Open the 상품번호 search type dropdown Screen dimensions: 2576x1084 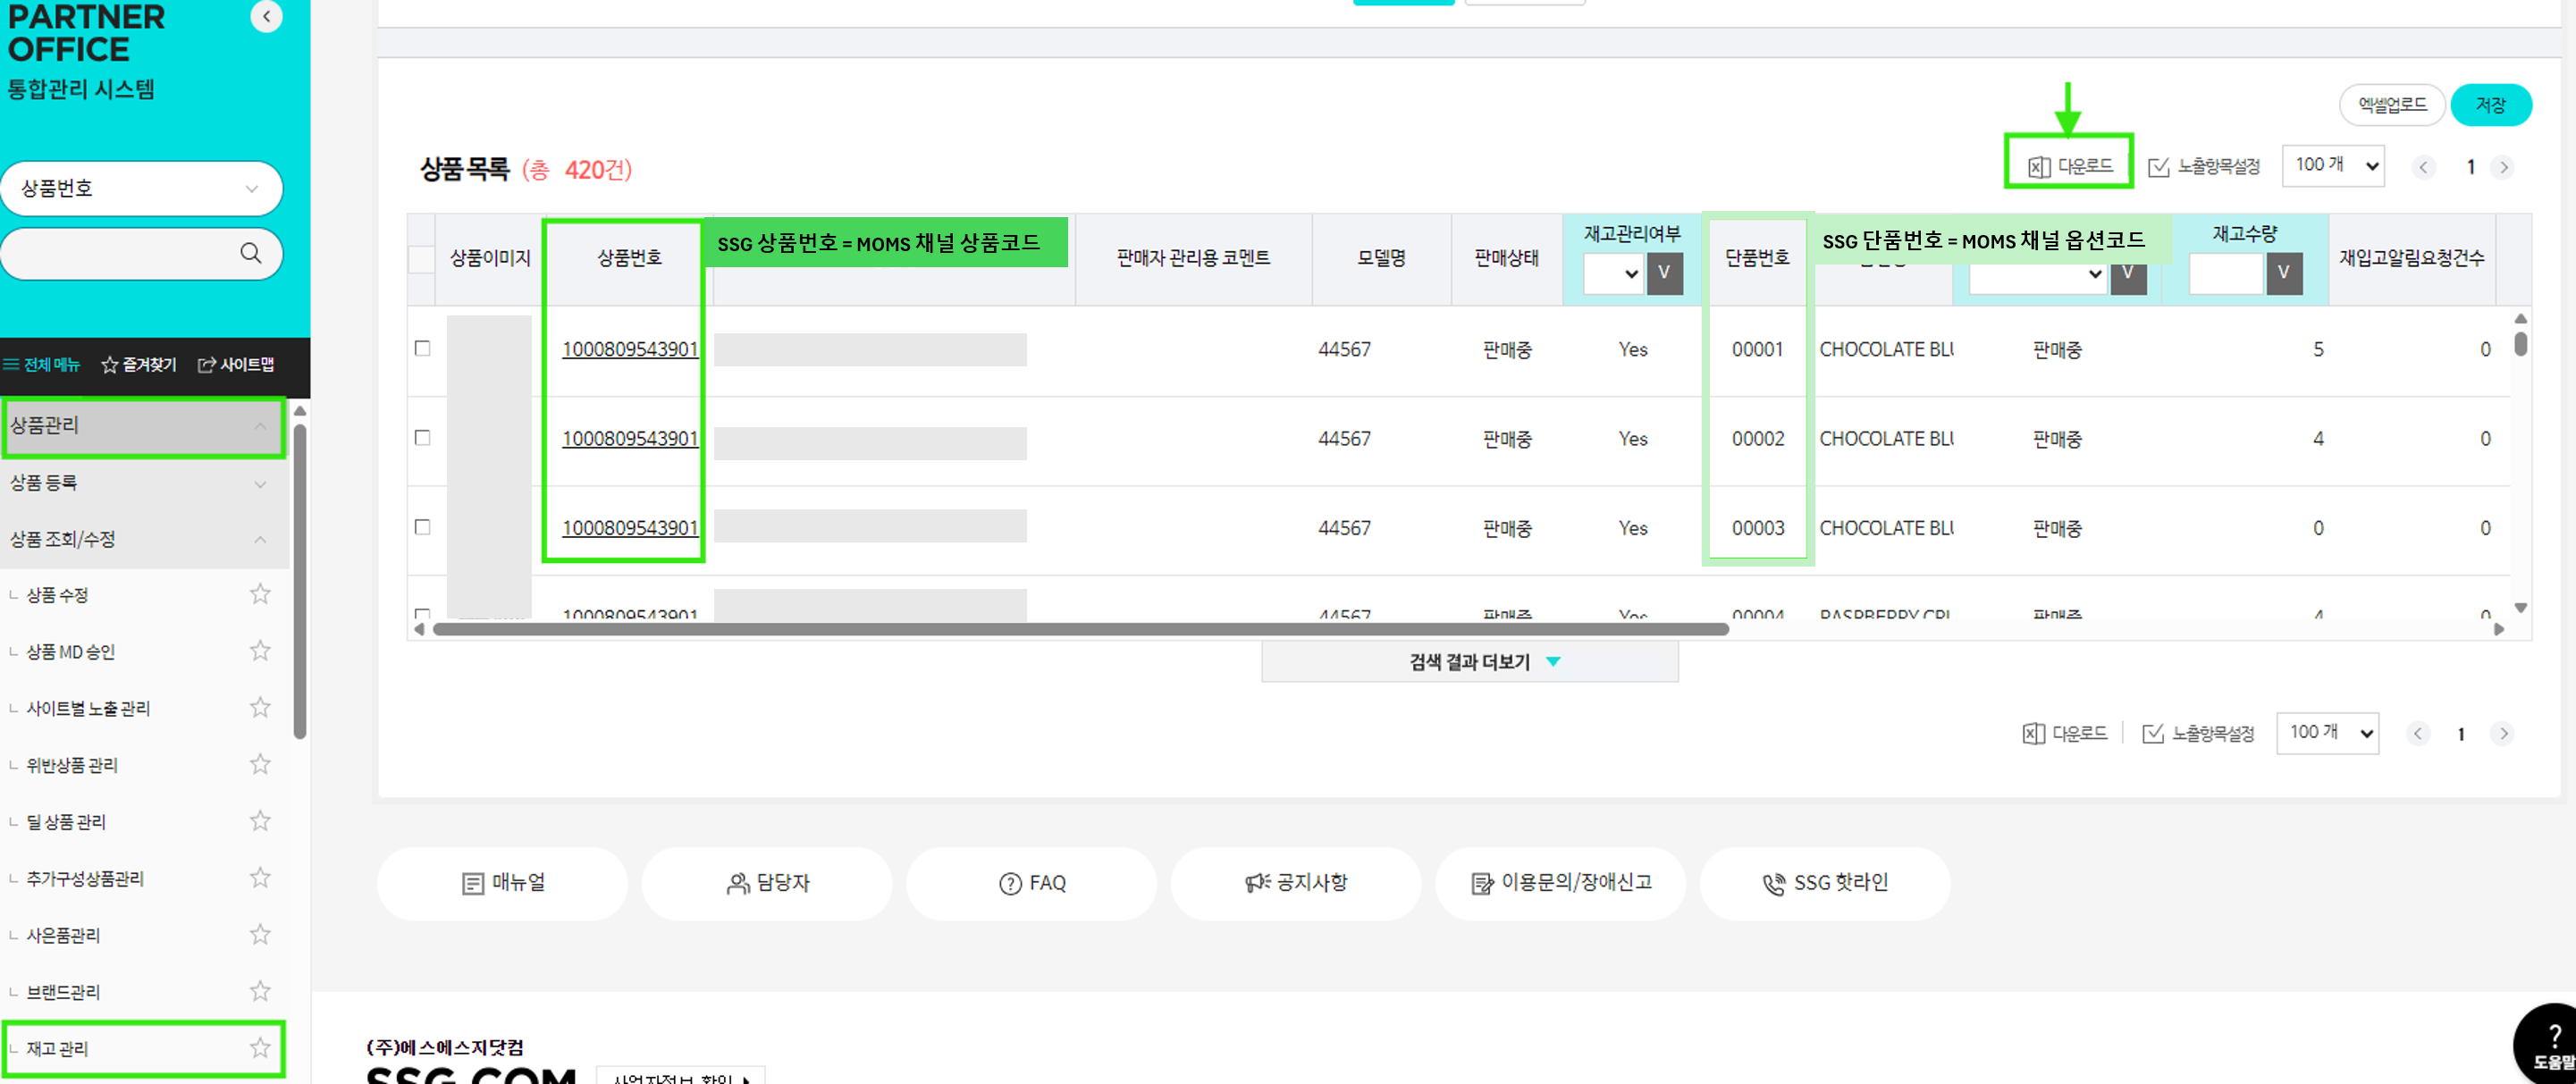point(141,189)
